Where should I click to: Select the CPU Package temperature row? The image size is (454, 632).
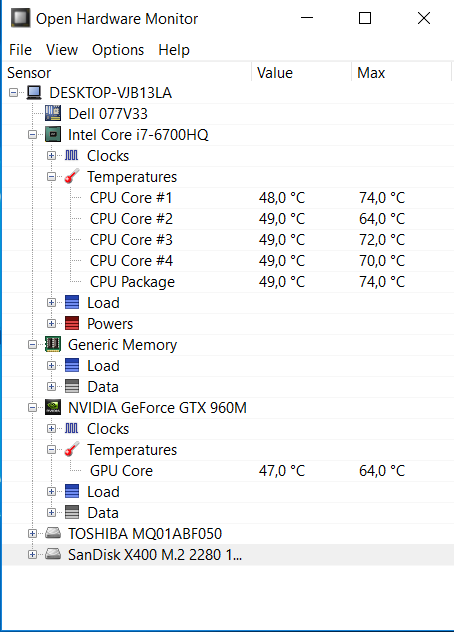(228, 282)
